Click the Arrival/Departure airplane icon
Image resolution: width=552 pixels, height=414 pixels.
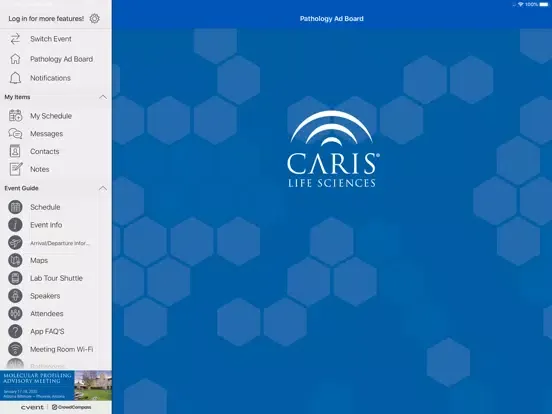[x=15, y=243]
